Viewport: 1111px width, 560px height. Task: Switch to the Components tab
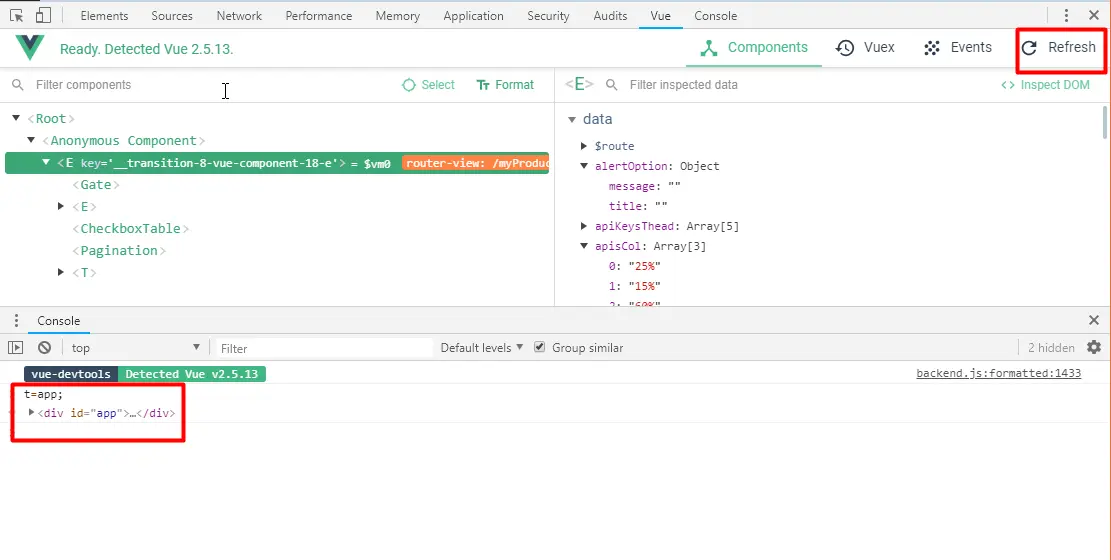(754, 47)
